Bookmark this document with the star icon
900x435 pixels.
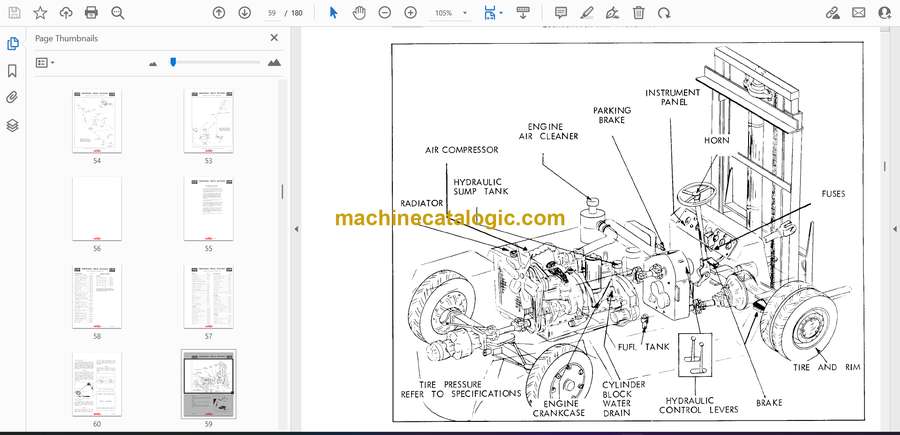point(40,13)
